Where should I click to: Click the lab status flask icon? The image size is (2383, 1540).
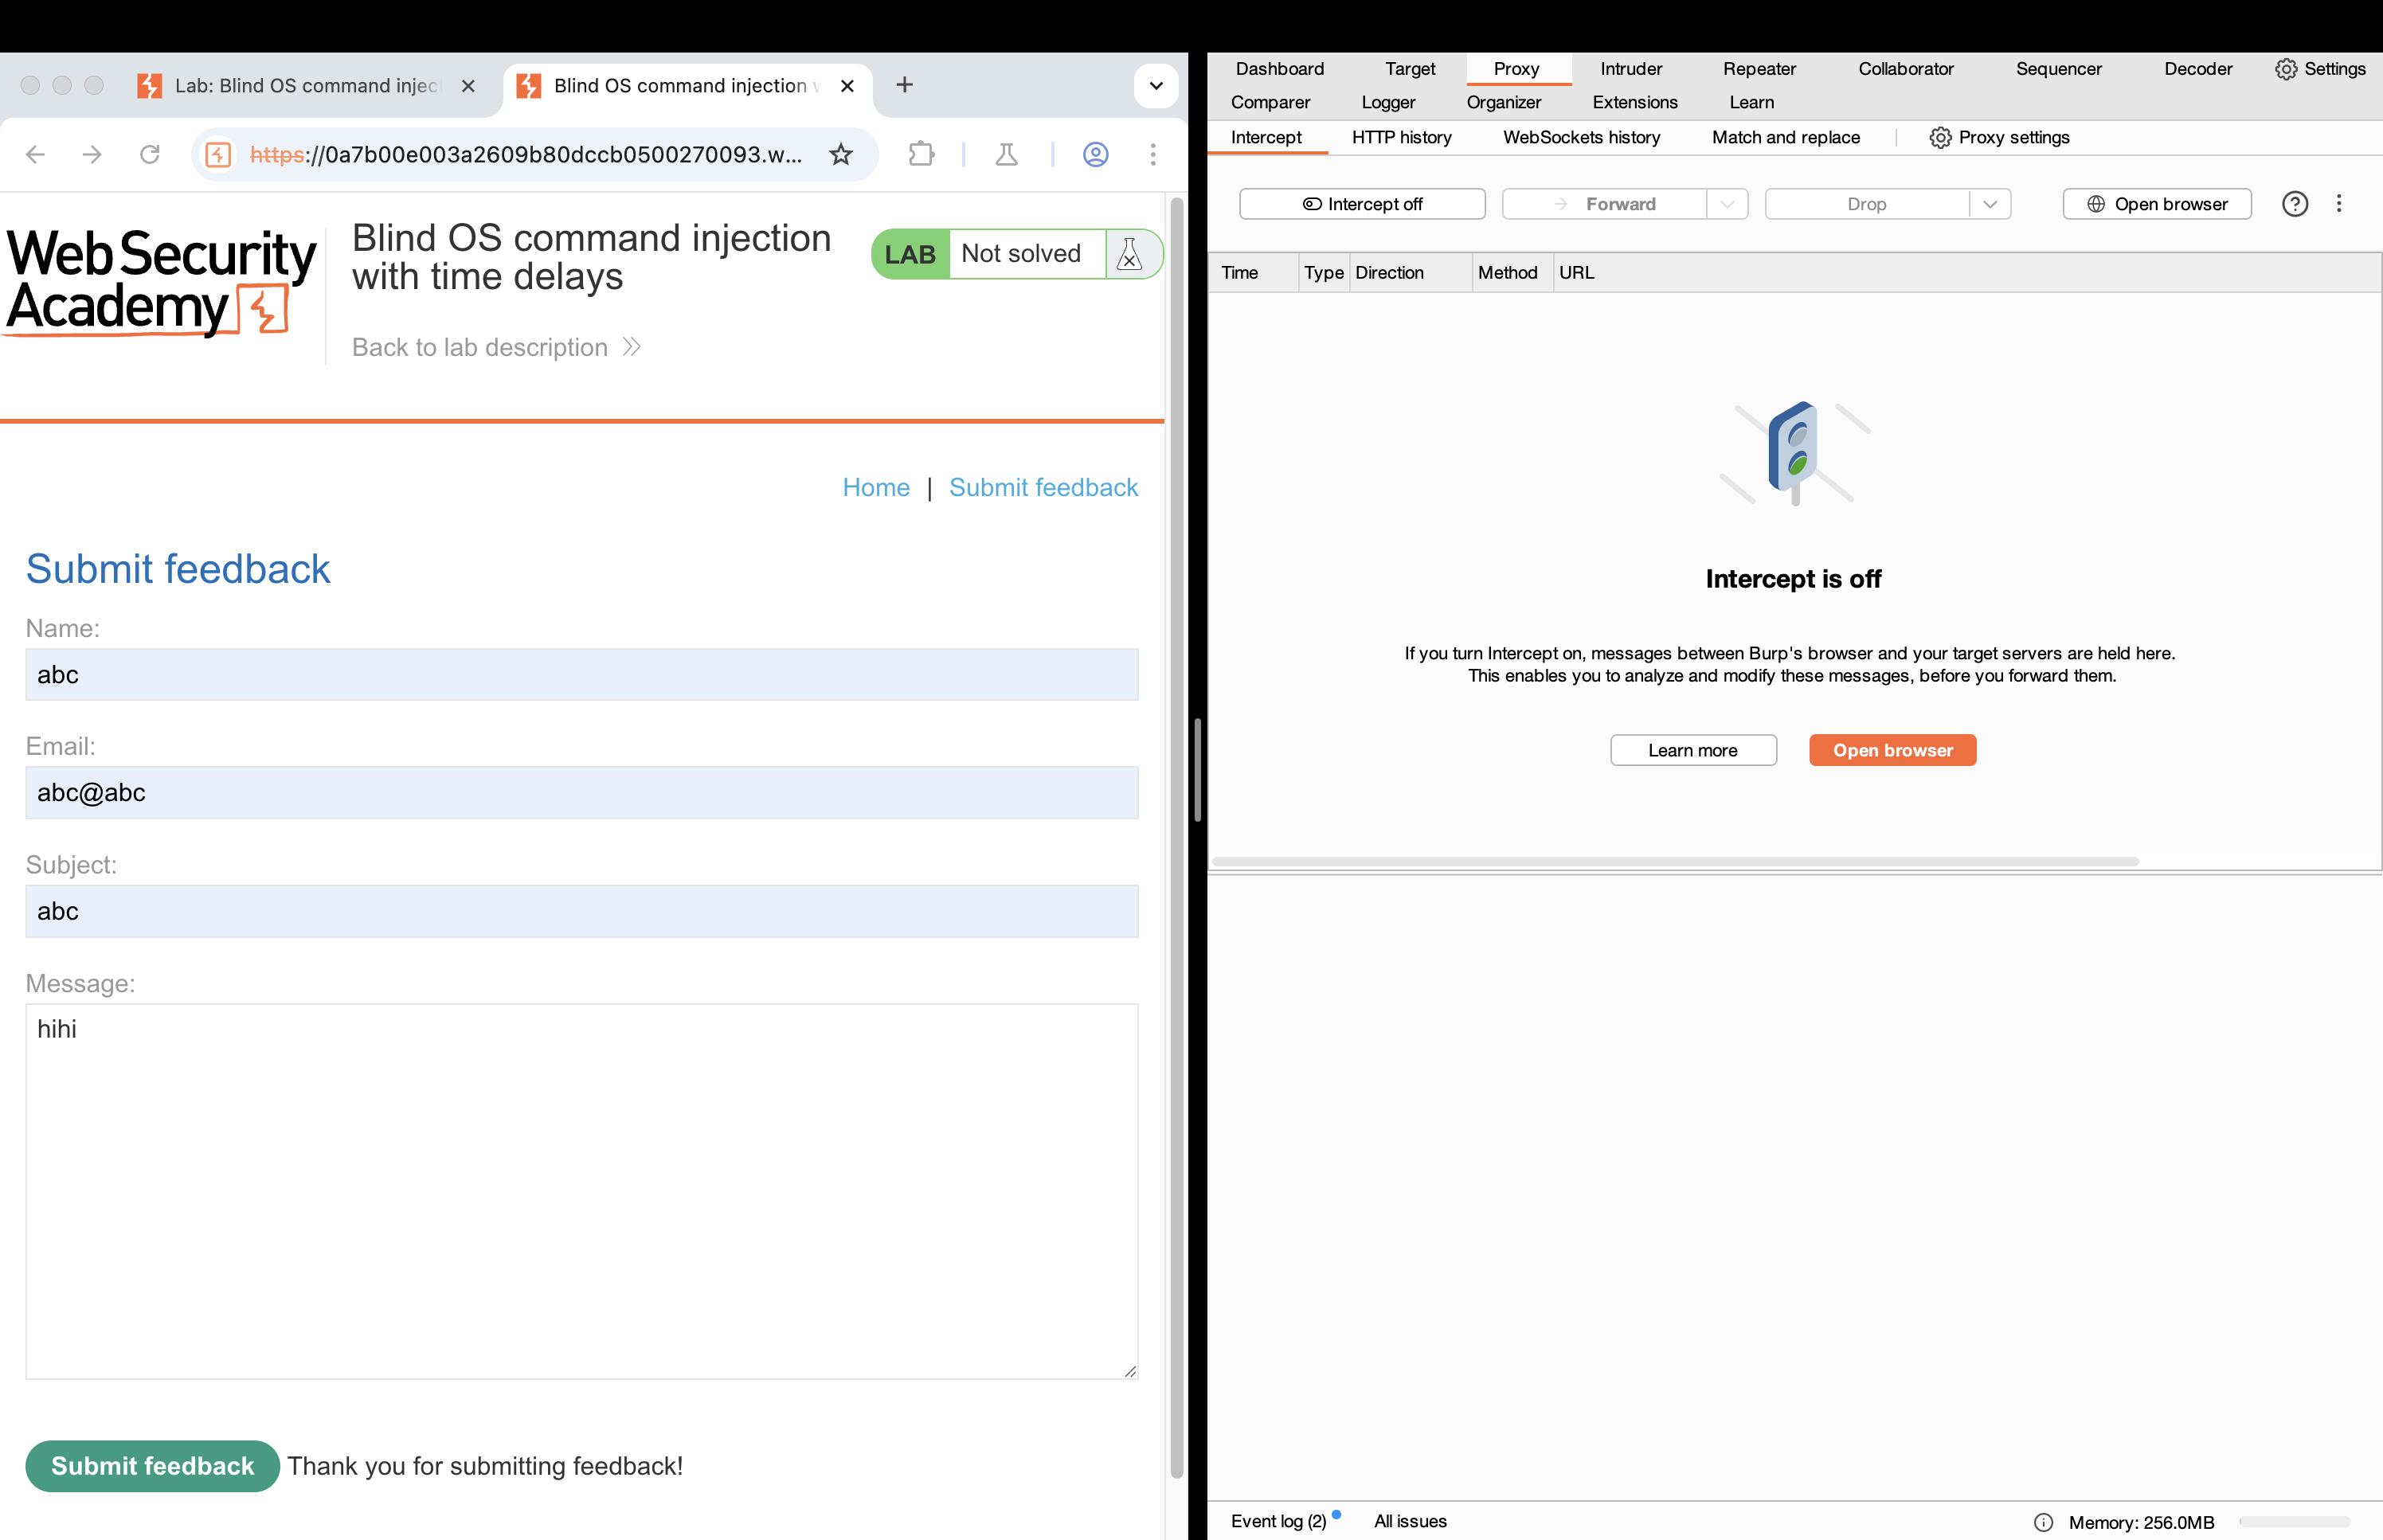[x=1130, y=254]
